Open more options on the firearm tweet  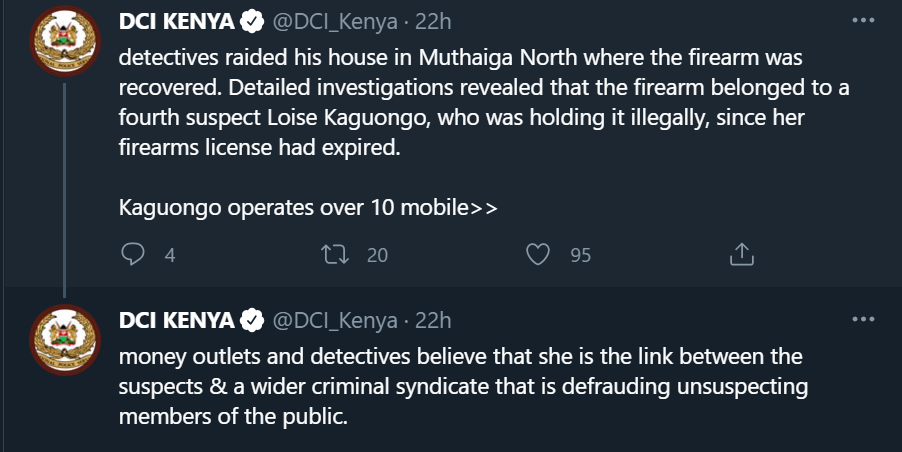click(x=862, y=20)
